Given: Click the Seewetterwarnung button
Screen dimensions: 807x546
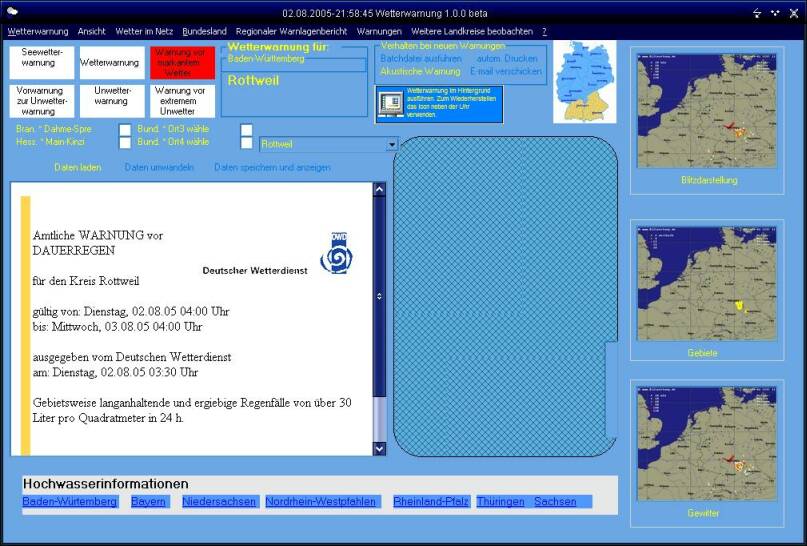Looking at the screenshot, I should pyautogui.click(x=42, y=63).
